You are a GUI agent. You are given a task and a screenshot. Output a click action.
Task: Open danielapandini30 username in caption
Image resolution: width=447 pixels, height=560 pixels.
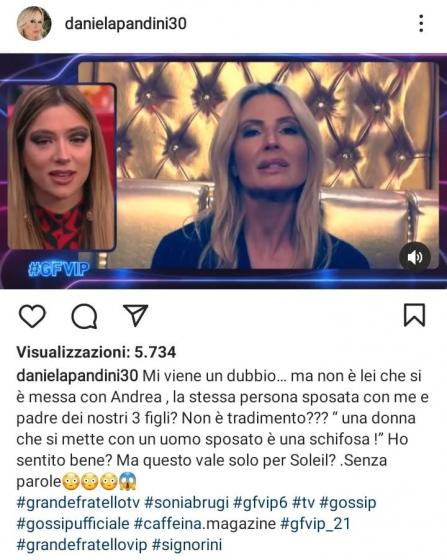coord(77,376)
